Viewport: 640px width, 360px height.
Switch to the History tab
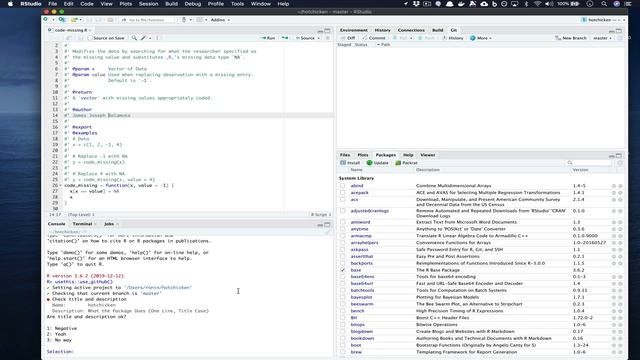[382, 30]
